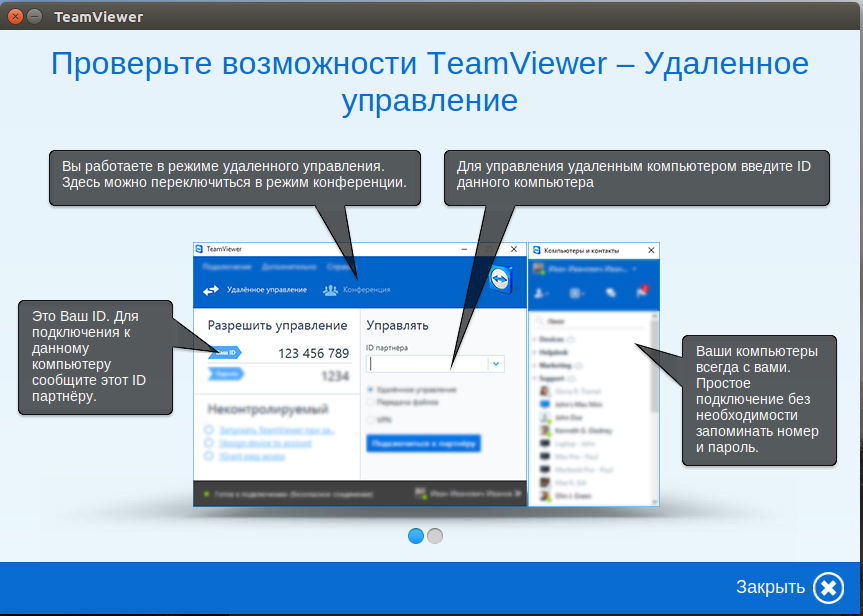The image size is (863, 616).
Task: Close the Компьютеры и контакты panel via its X
Action: (651, 250)
